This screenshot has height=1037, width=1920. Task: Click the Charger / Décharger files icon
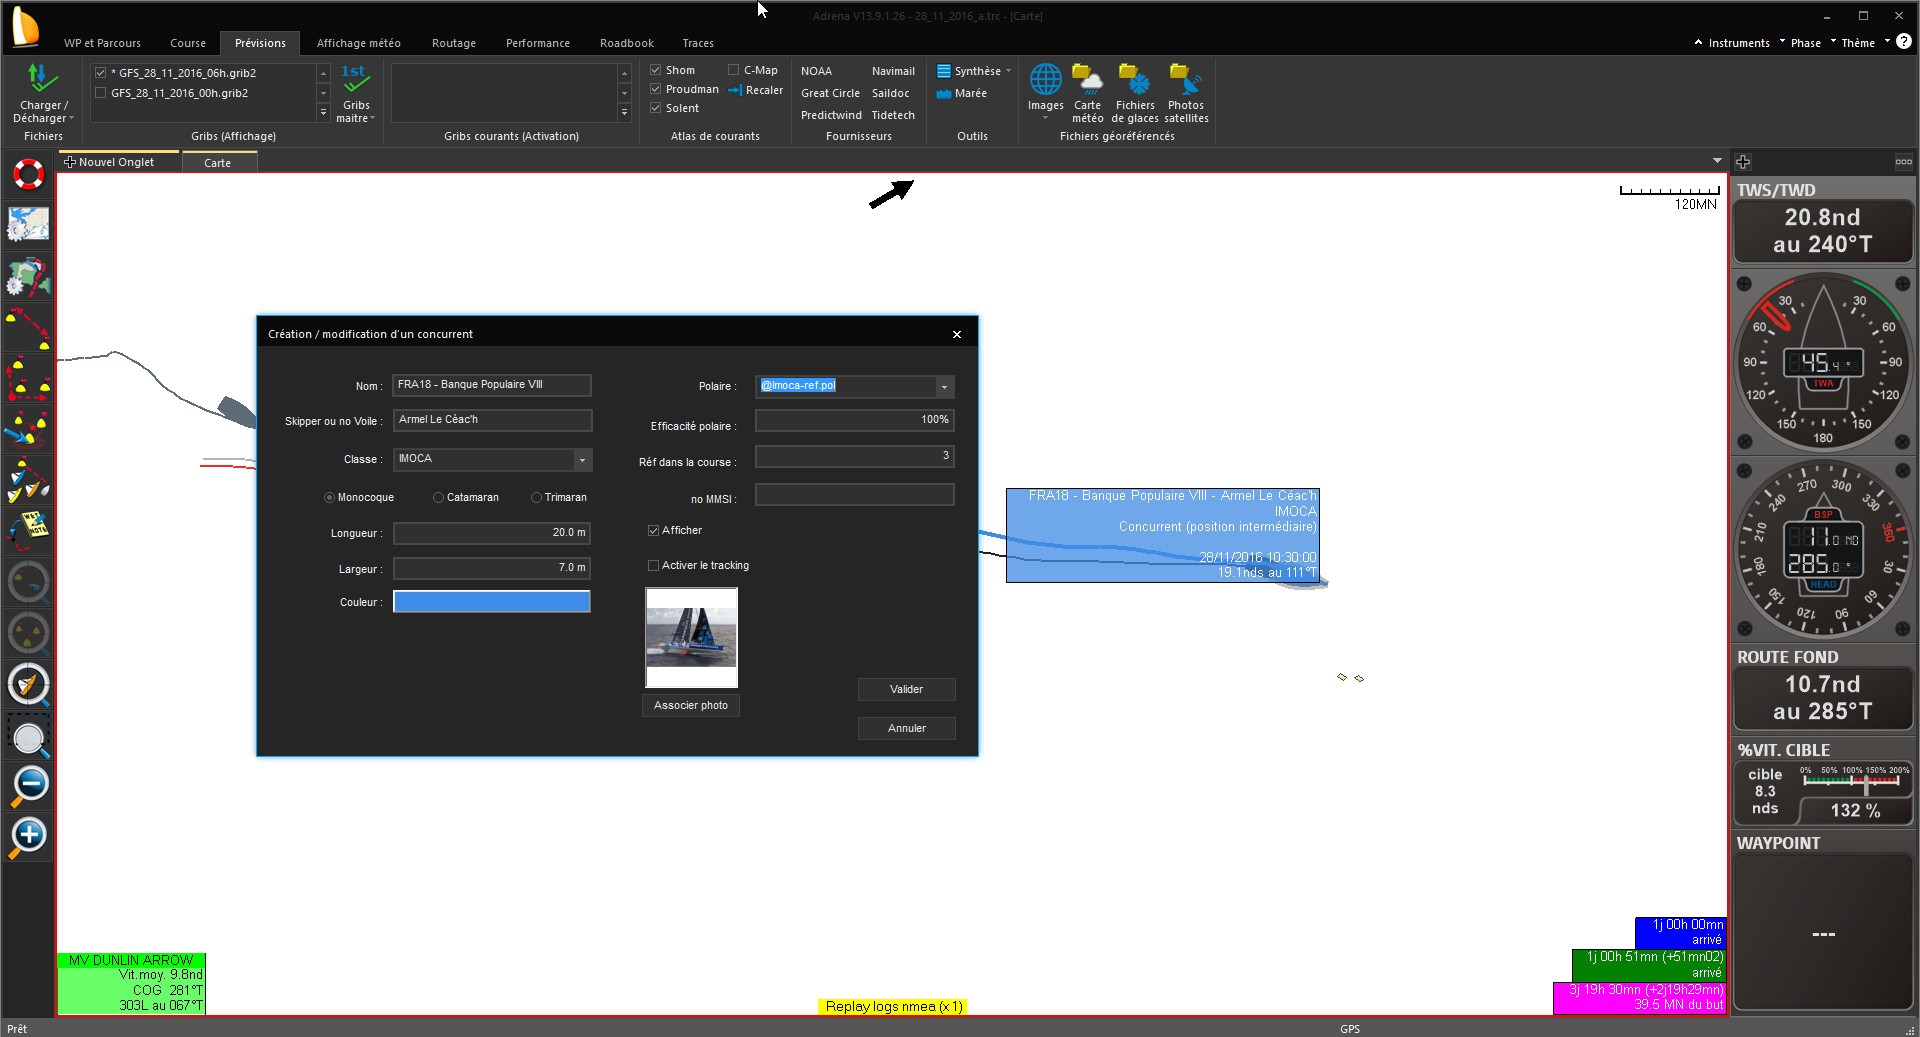[x=42, y=80]
